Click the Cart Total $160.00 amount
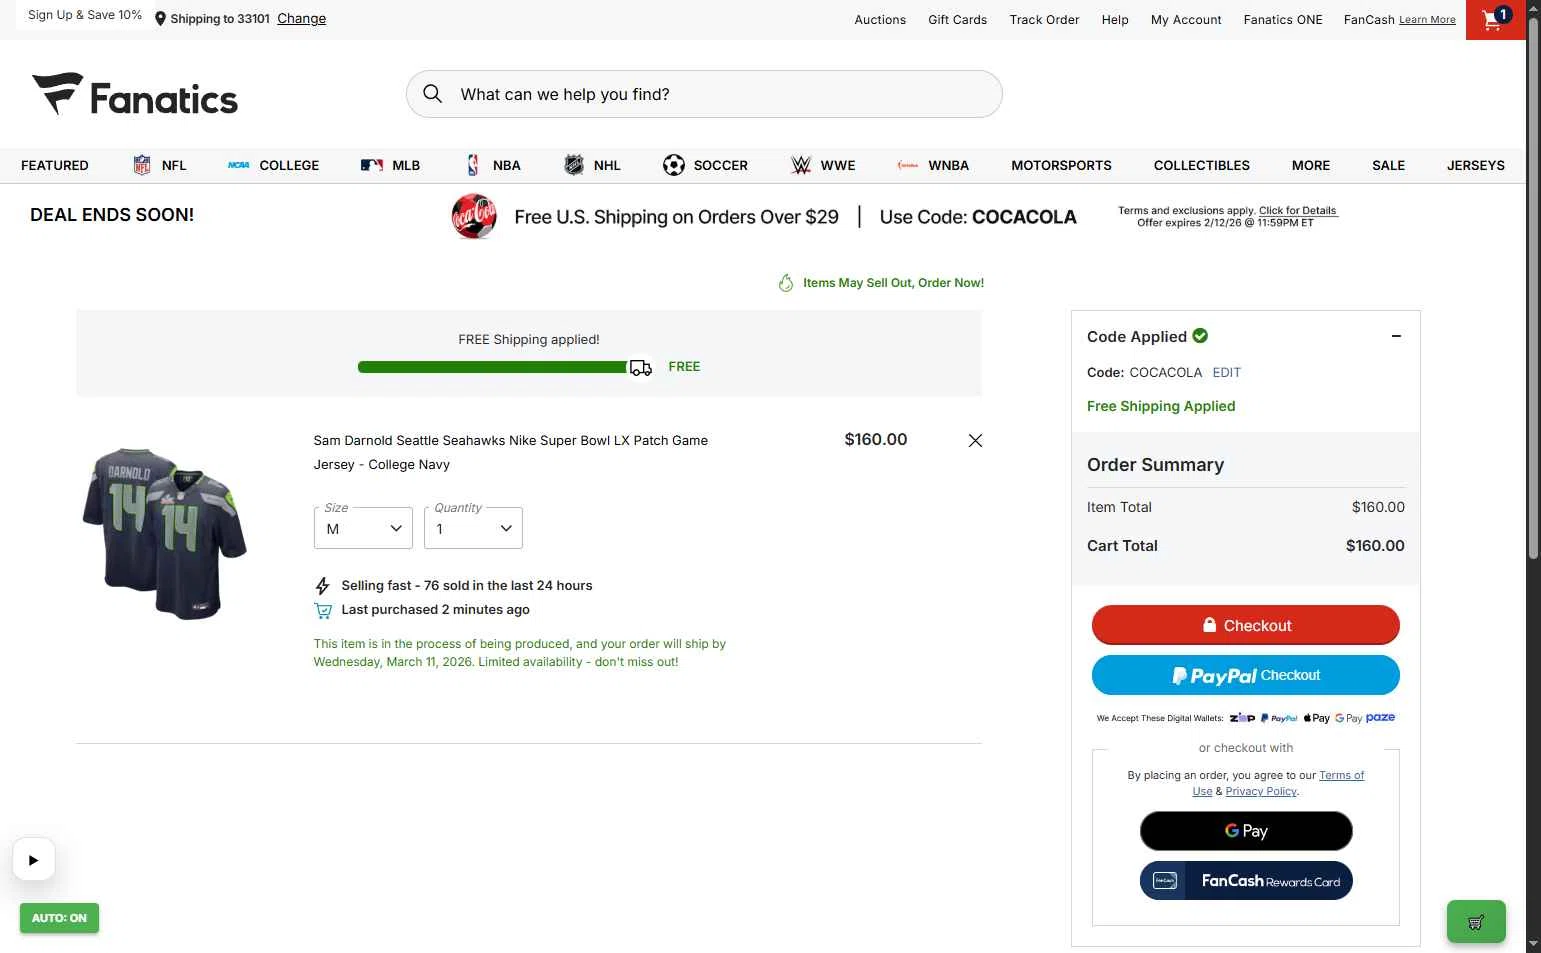 pos(1375,546)
